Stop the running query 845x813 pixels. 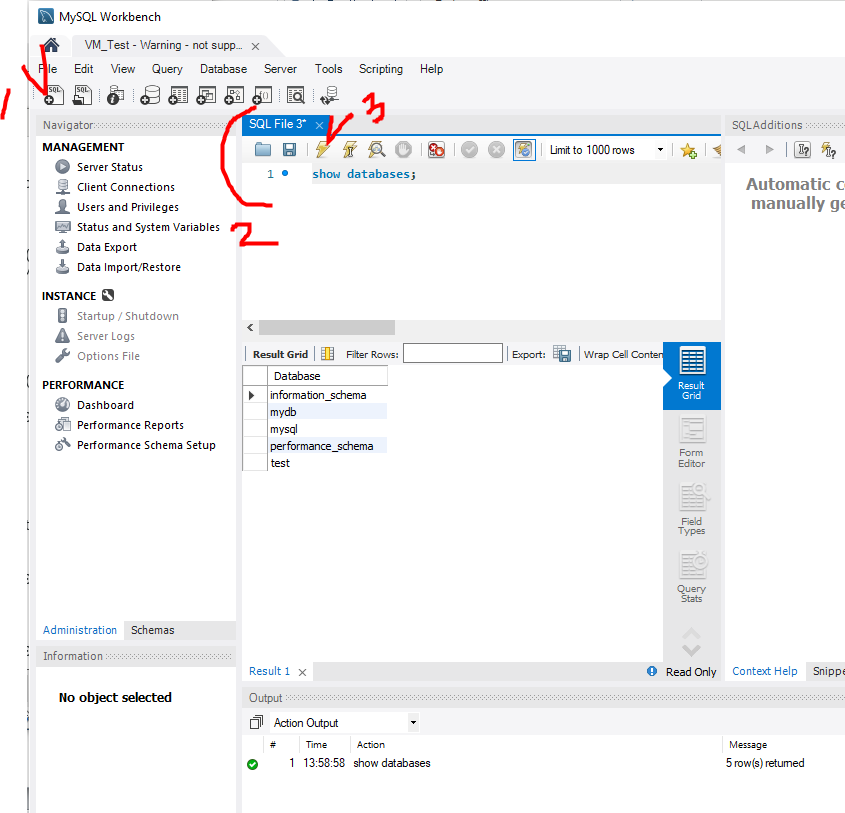pyautogui.click(x=403, y=149)
